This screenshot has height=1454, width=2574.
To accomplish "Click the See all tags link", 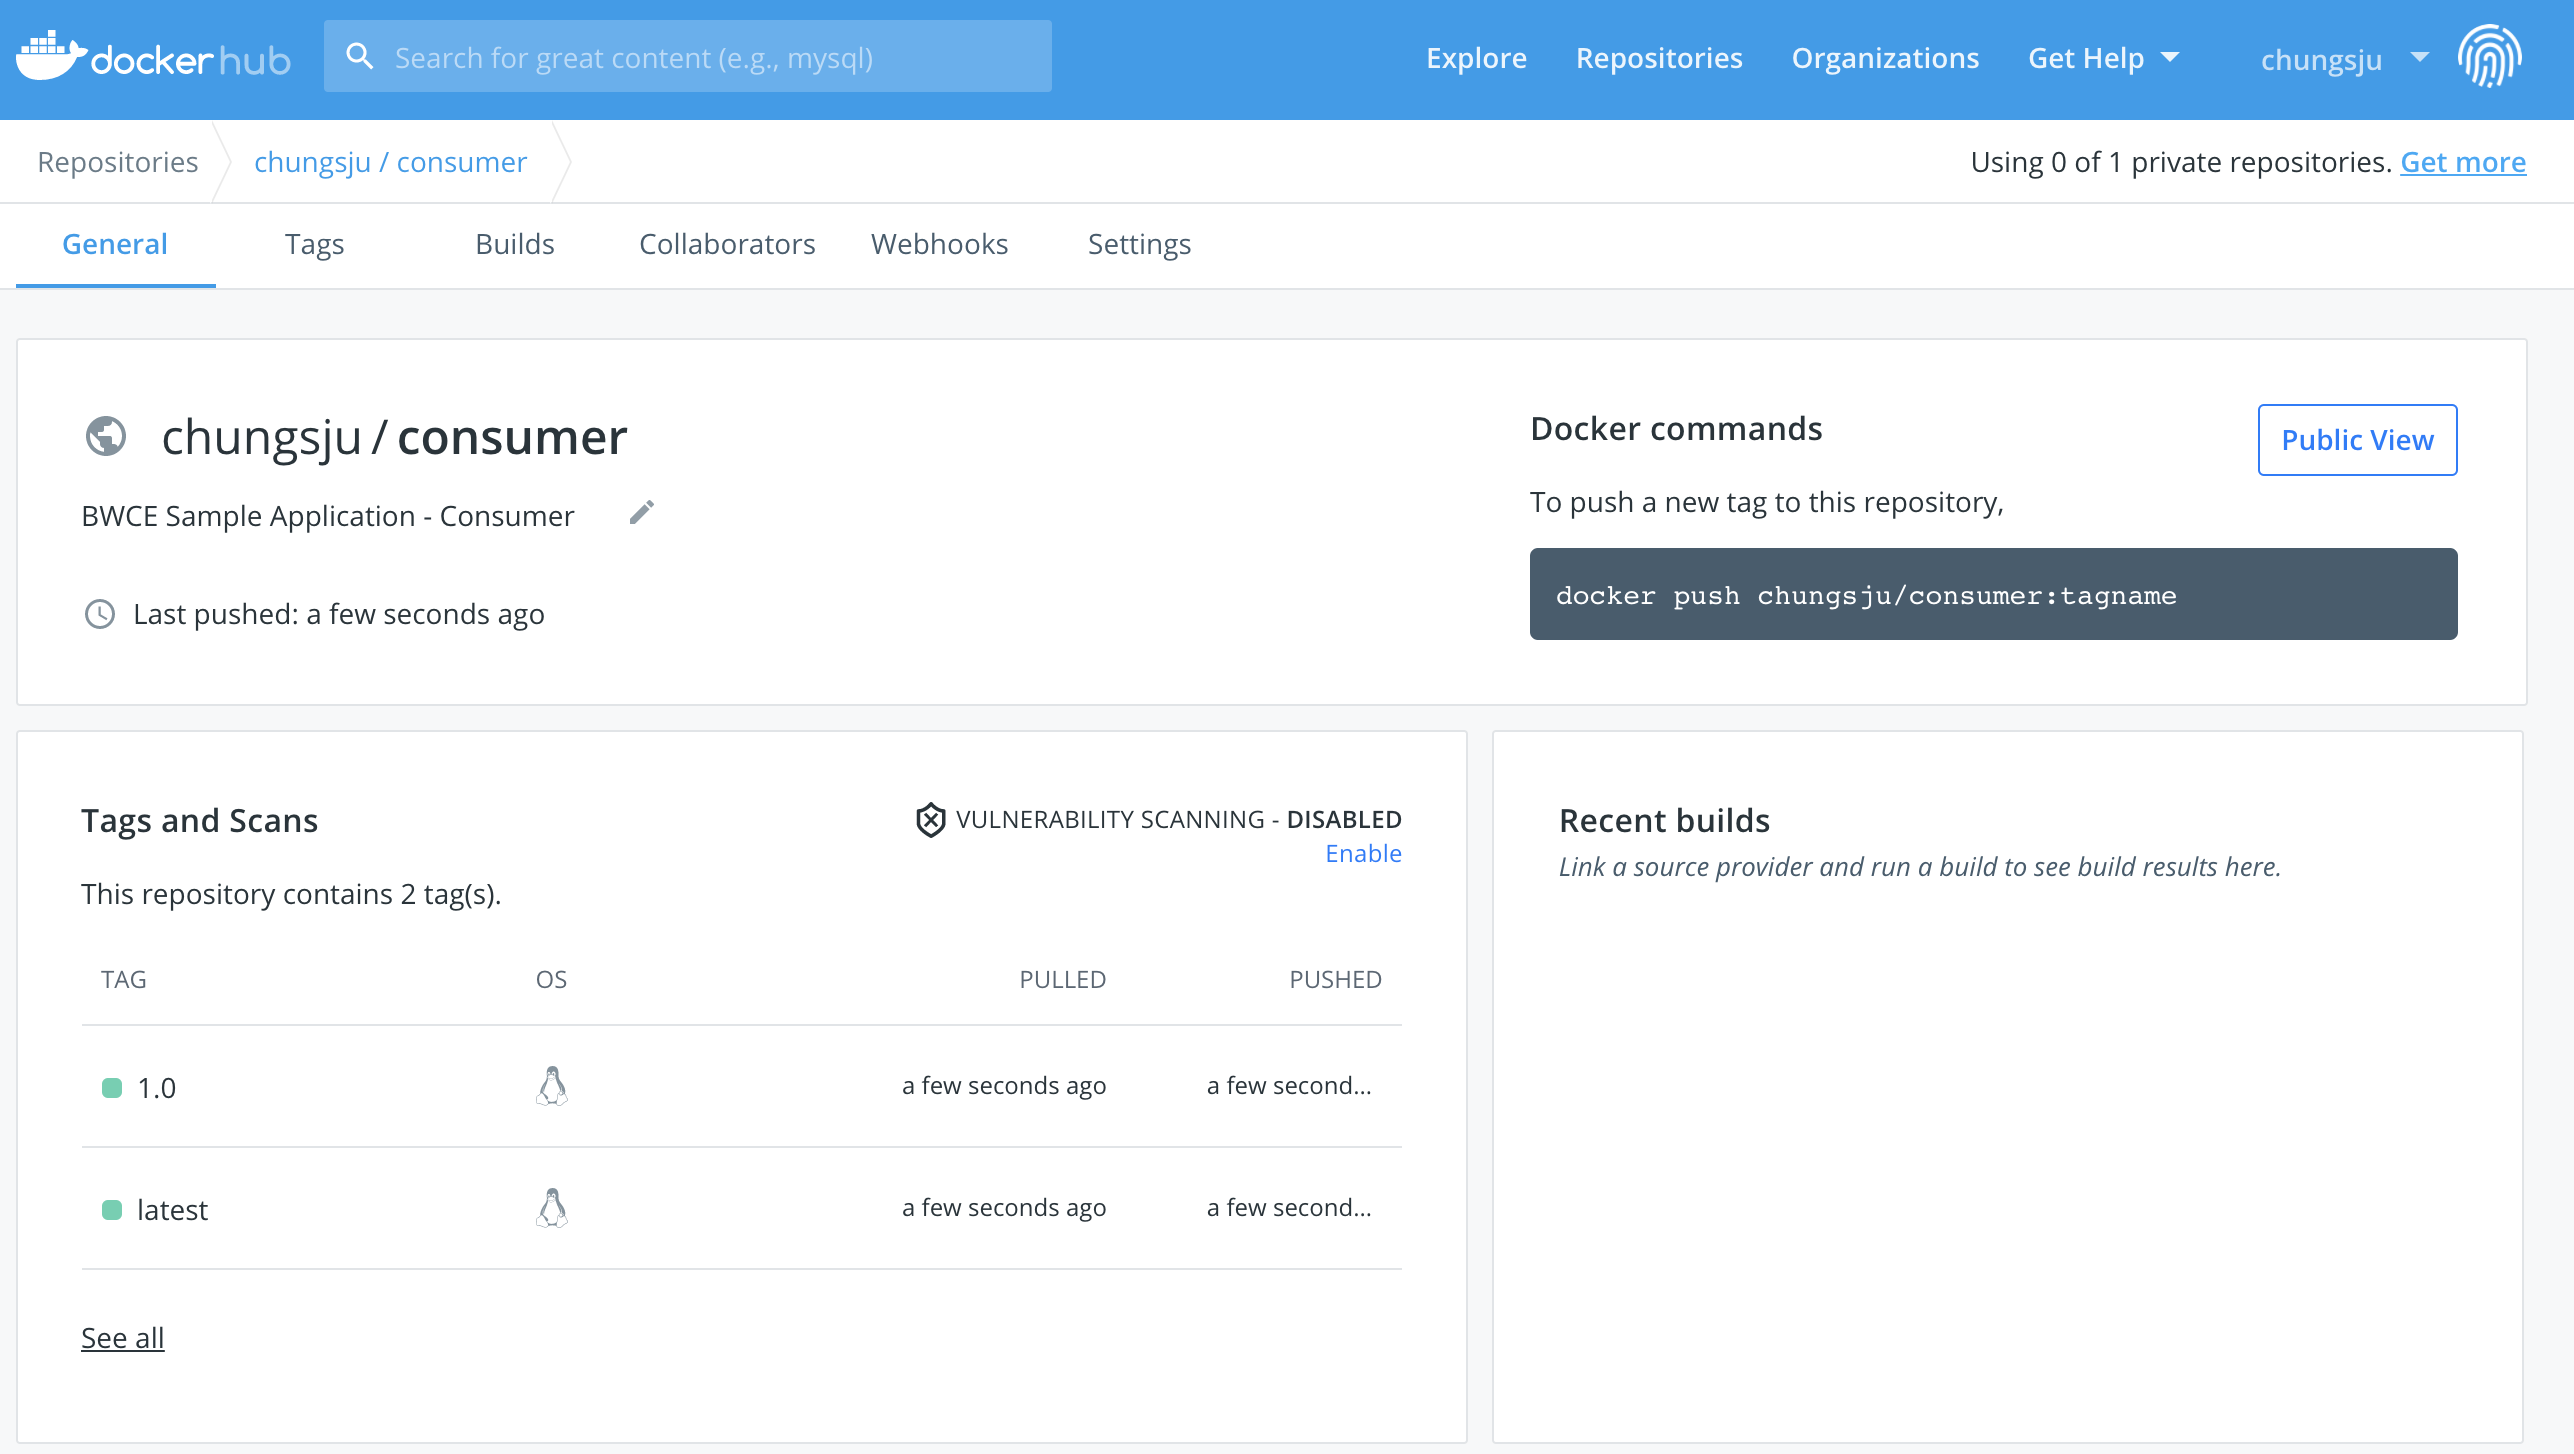I will (x=122, y=1338).
